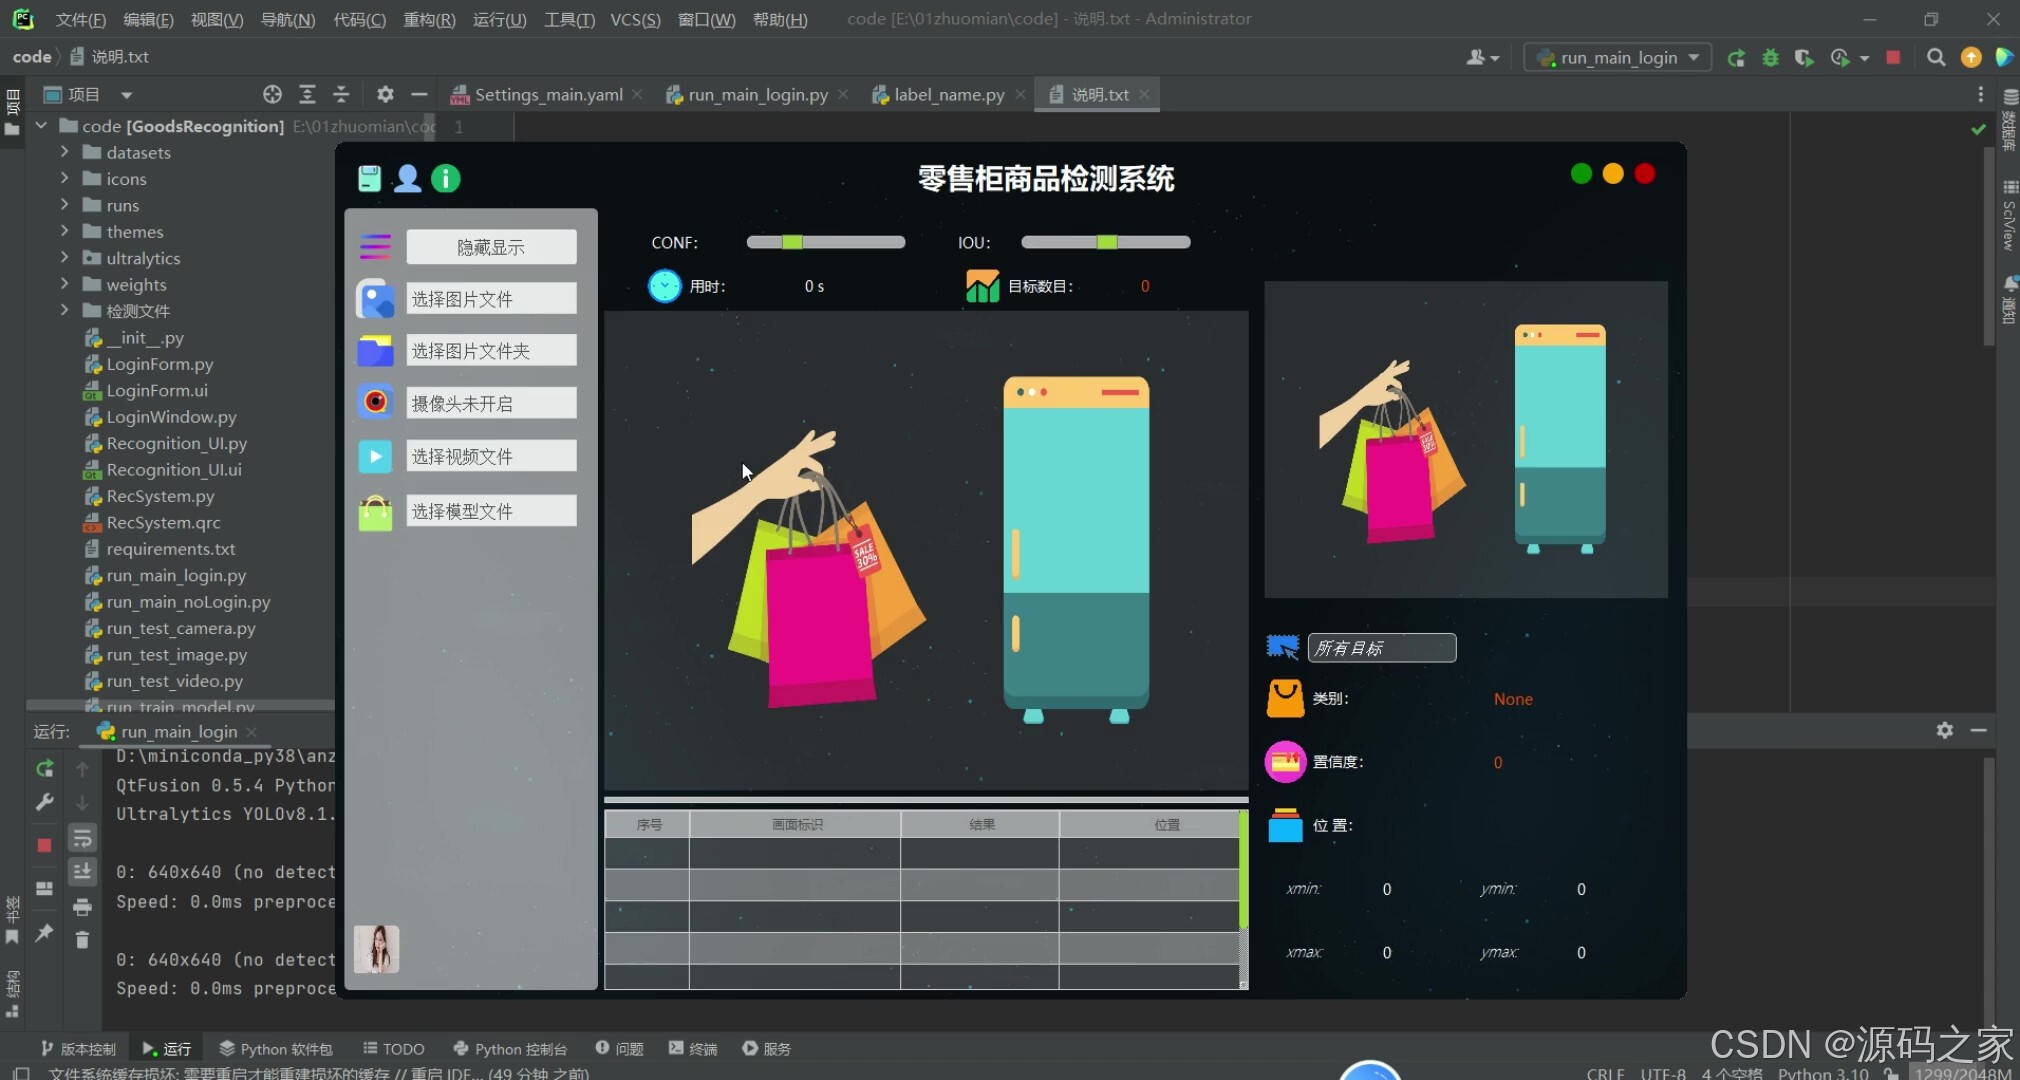2020x1080 pixels.
Task: Click the 选择模型文件 button
Action: (491, 511)
